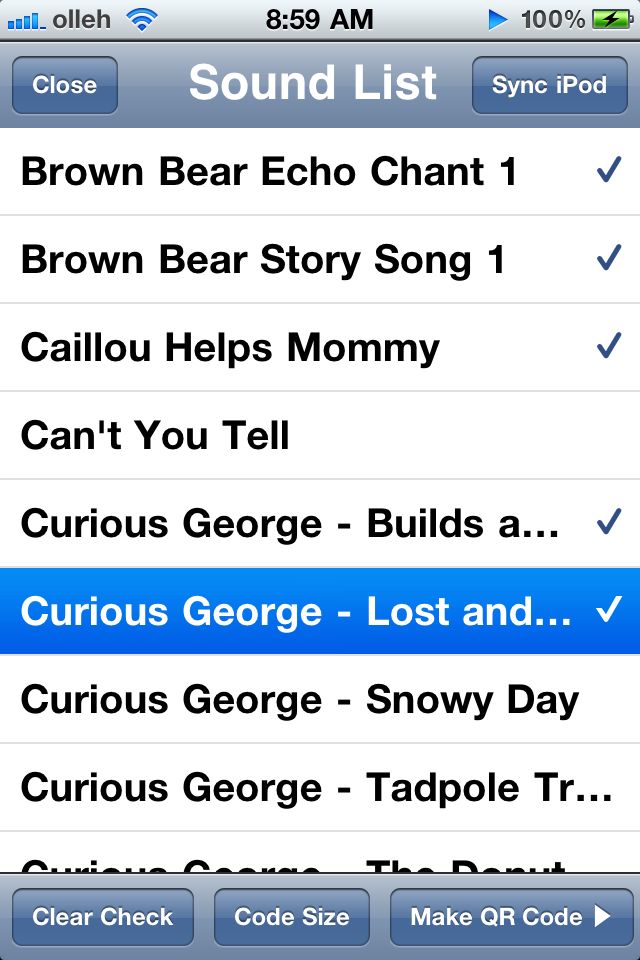Click the arrow on Make QR Code
This screenshot has width=640, height=960.
(603, 916)
